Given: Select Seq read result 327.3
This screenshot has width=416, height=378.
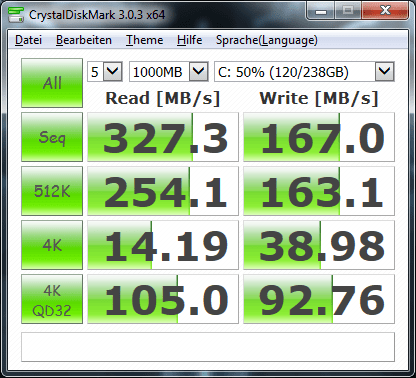Looking at the screenshot, I should [163, 137].
